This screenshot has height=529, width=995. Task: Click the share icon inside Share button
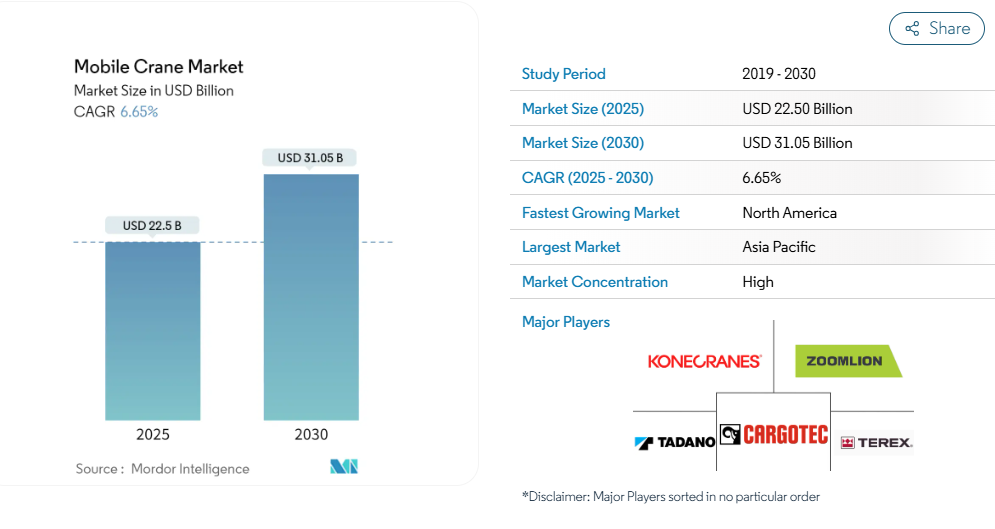click(x=912, y=29)
